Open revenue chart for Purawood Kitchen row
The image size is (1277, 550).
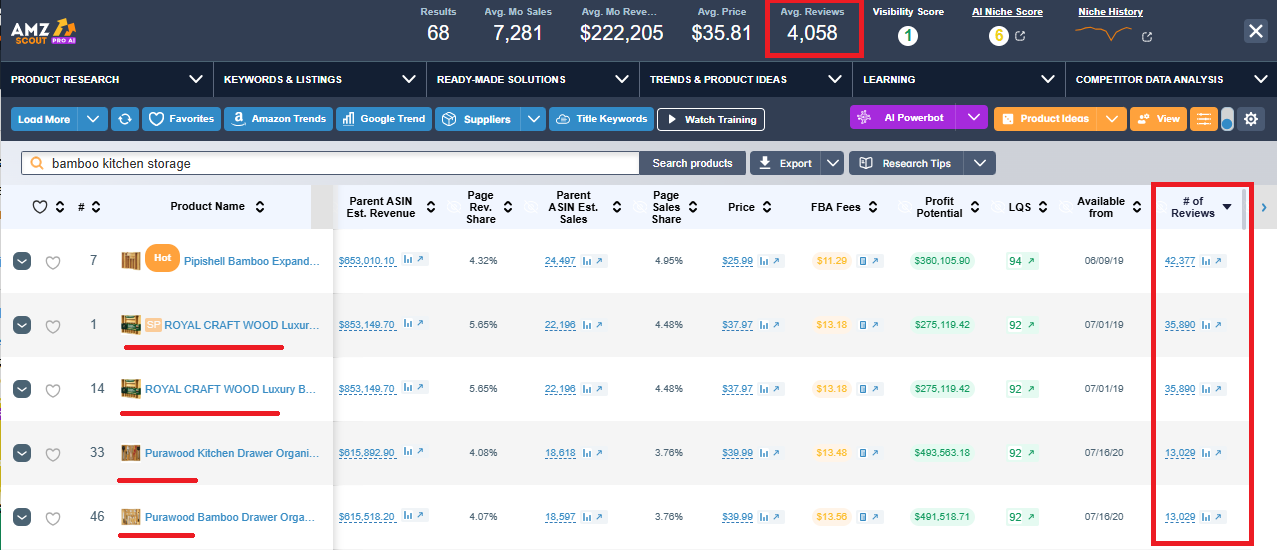[x=408, y=452]
